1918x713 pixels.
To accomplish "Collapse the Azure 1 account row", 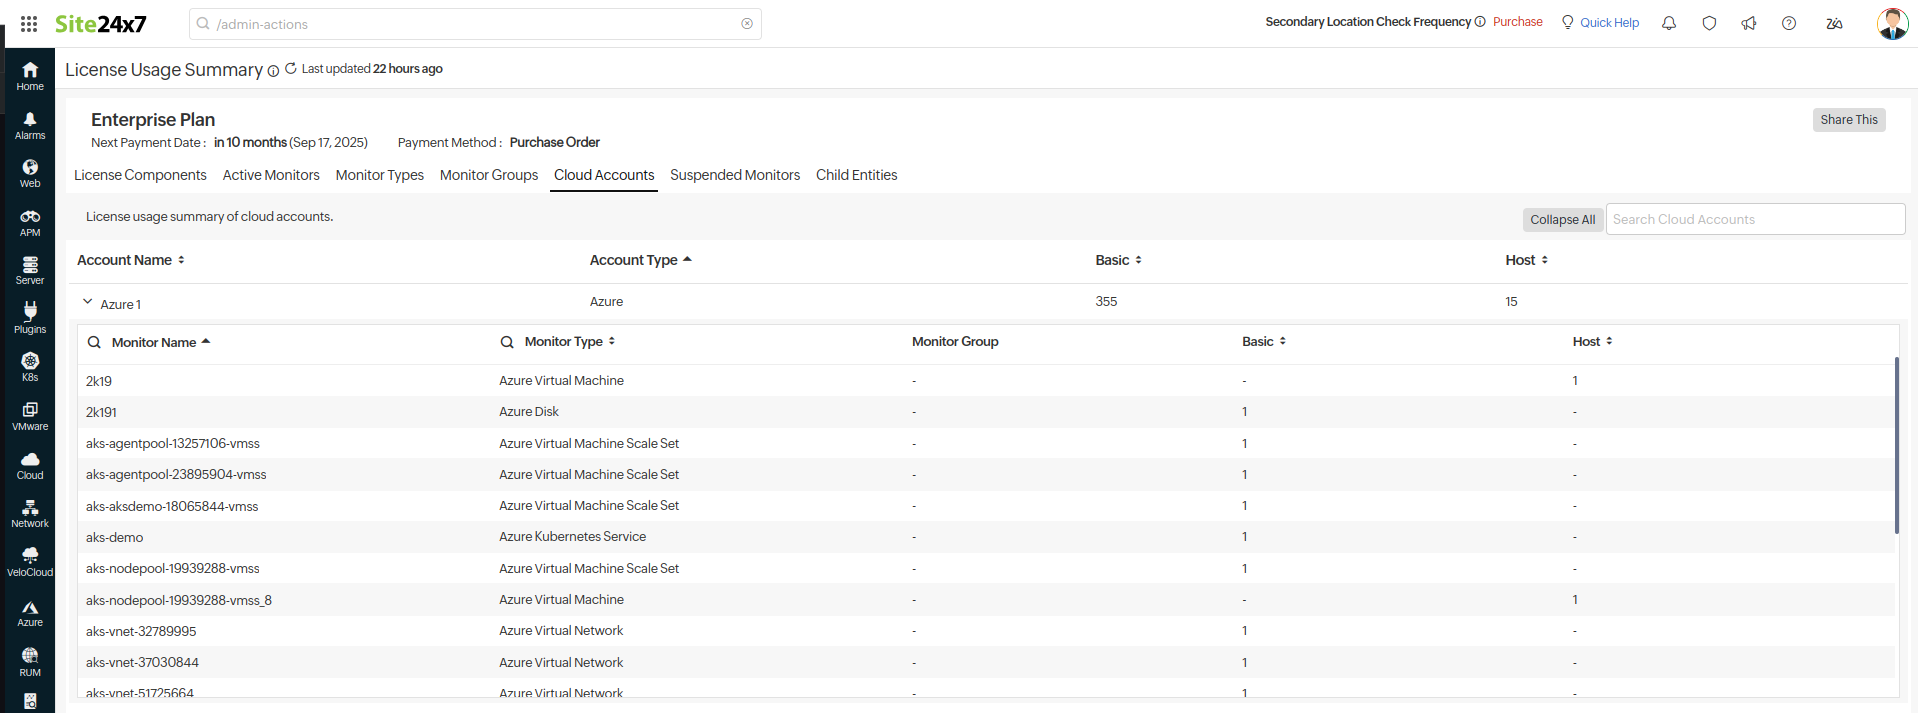I will pyautogui.click(x=88, y=302).
